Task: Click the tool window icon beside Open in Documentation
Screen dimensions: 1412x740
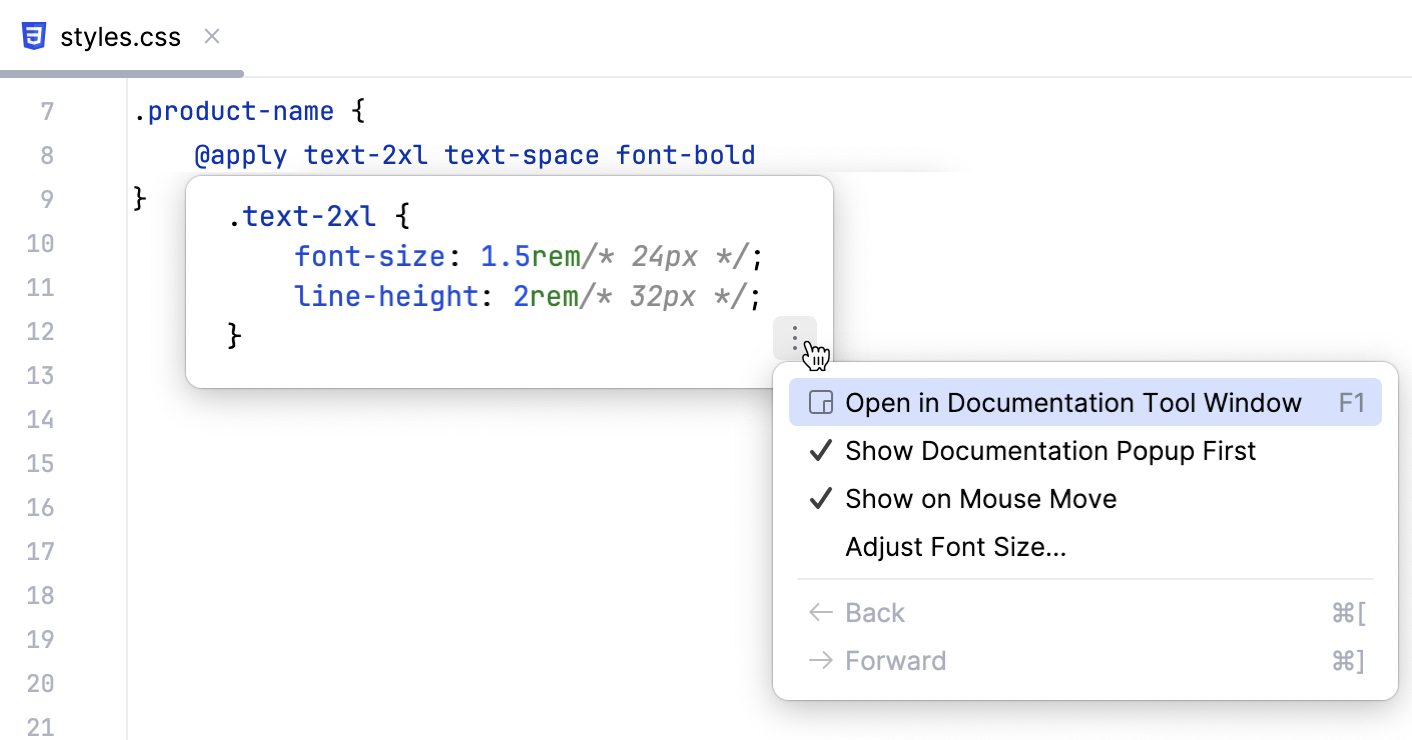Action: (x=820, y=403)
